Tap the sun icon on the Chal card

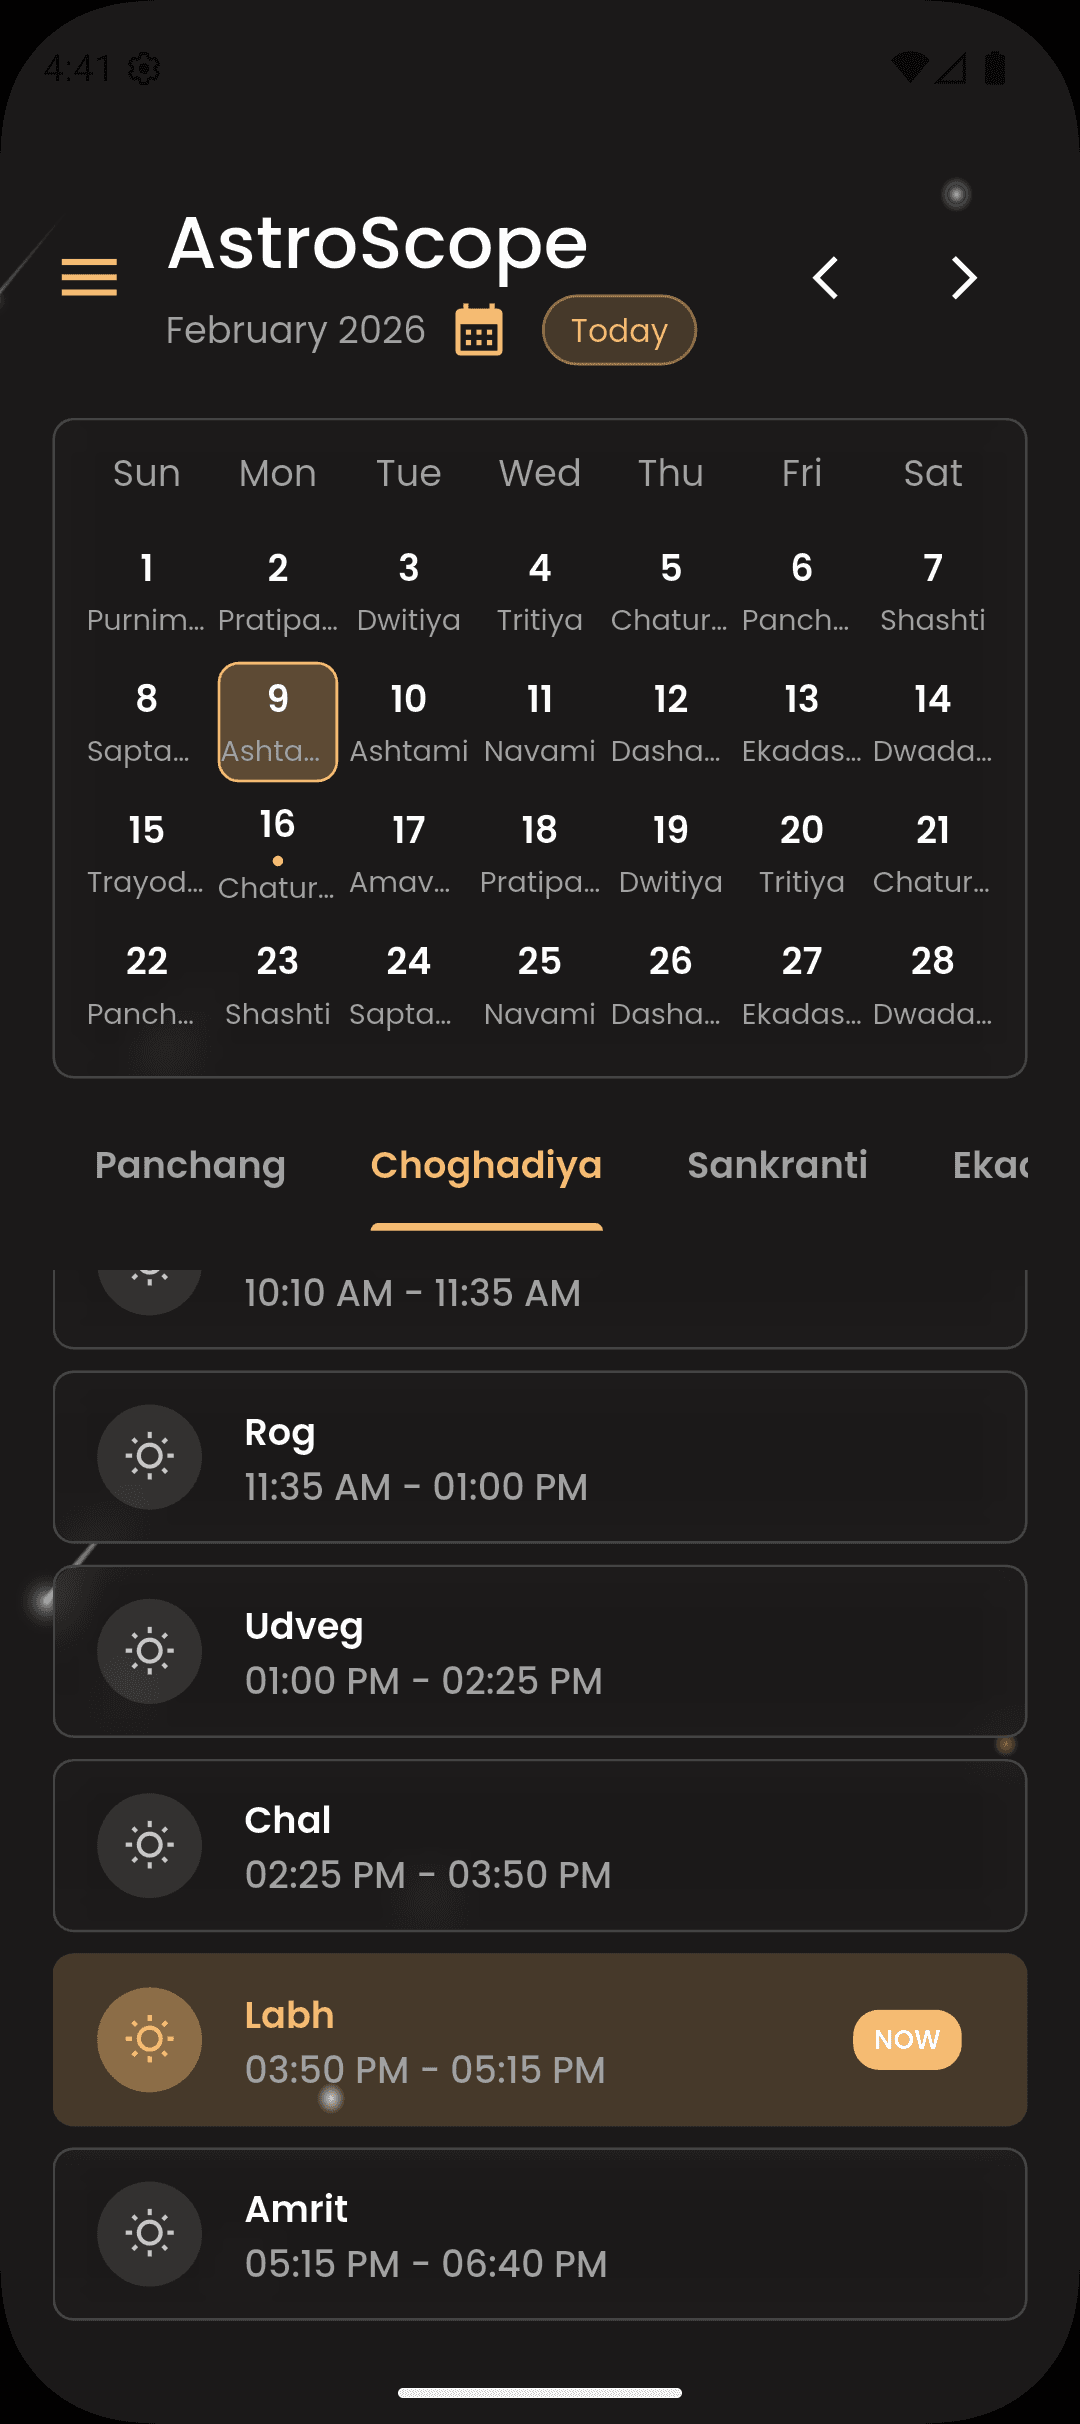[149, 1845]
